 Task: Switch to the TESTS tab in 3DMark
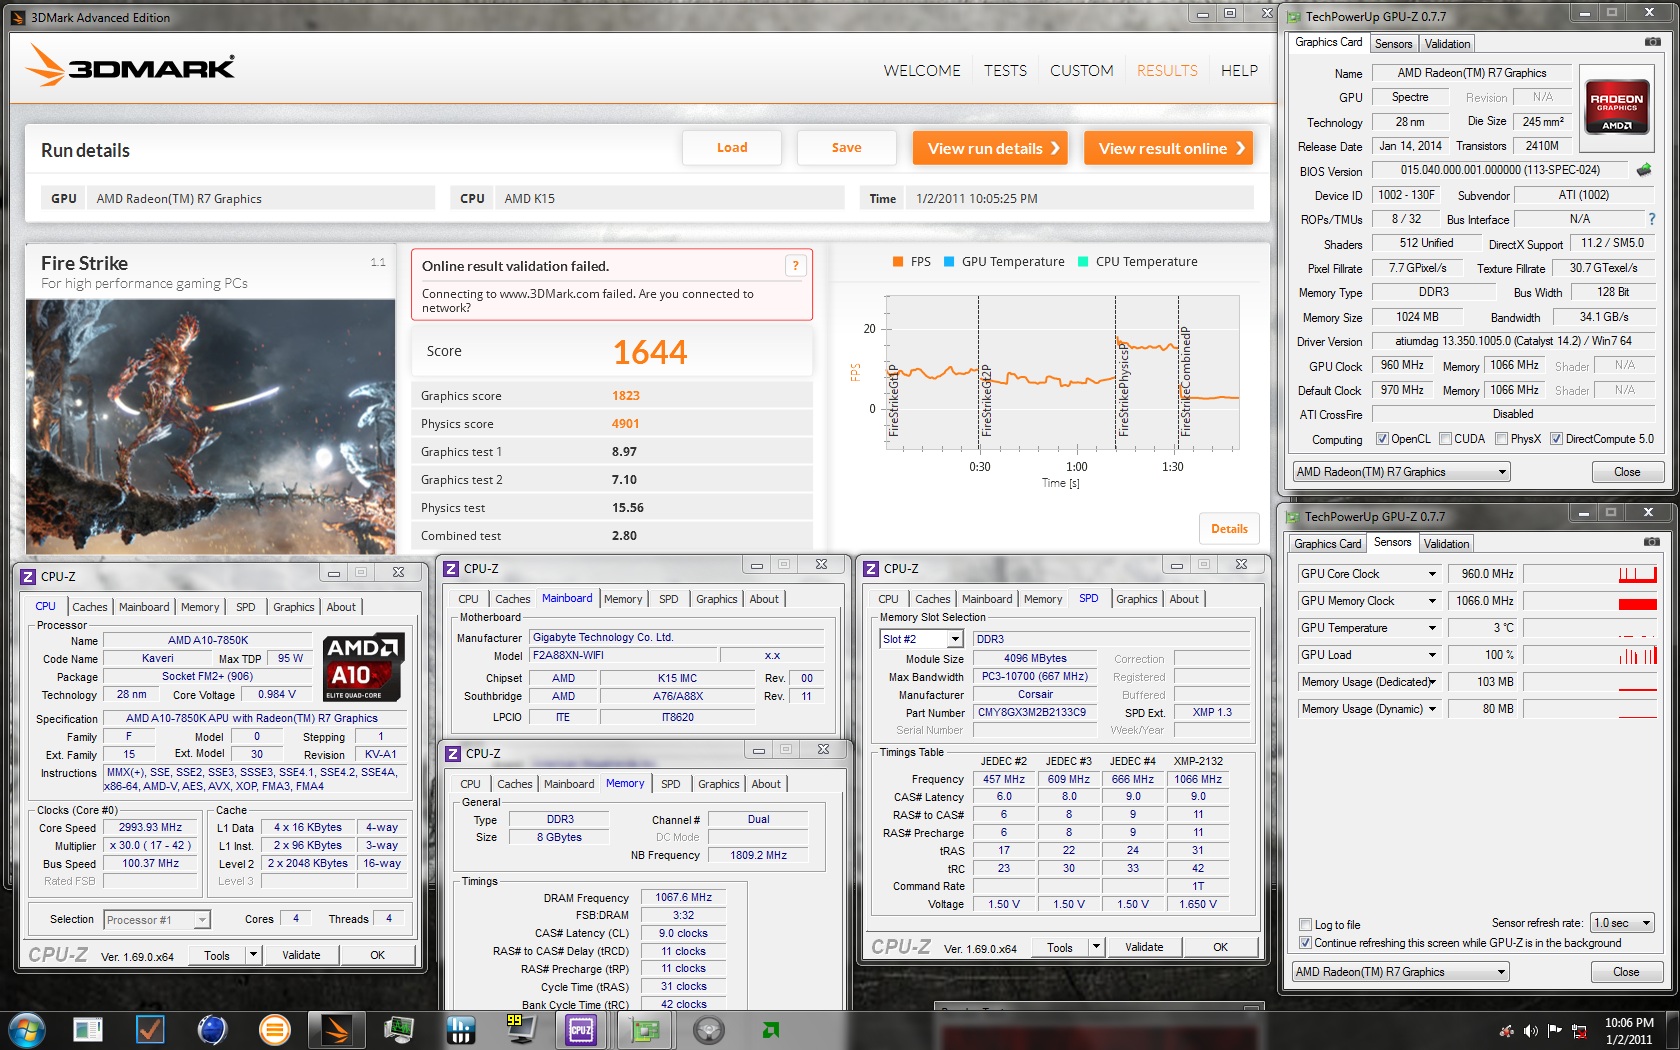[1005, 71]
